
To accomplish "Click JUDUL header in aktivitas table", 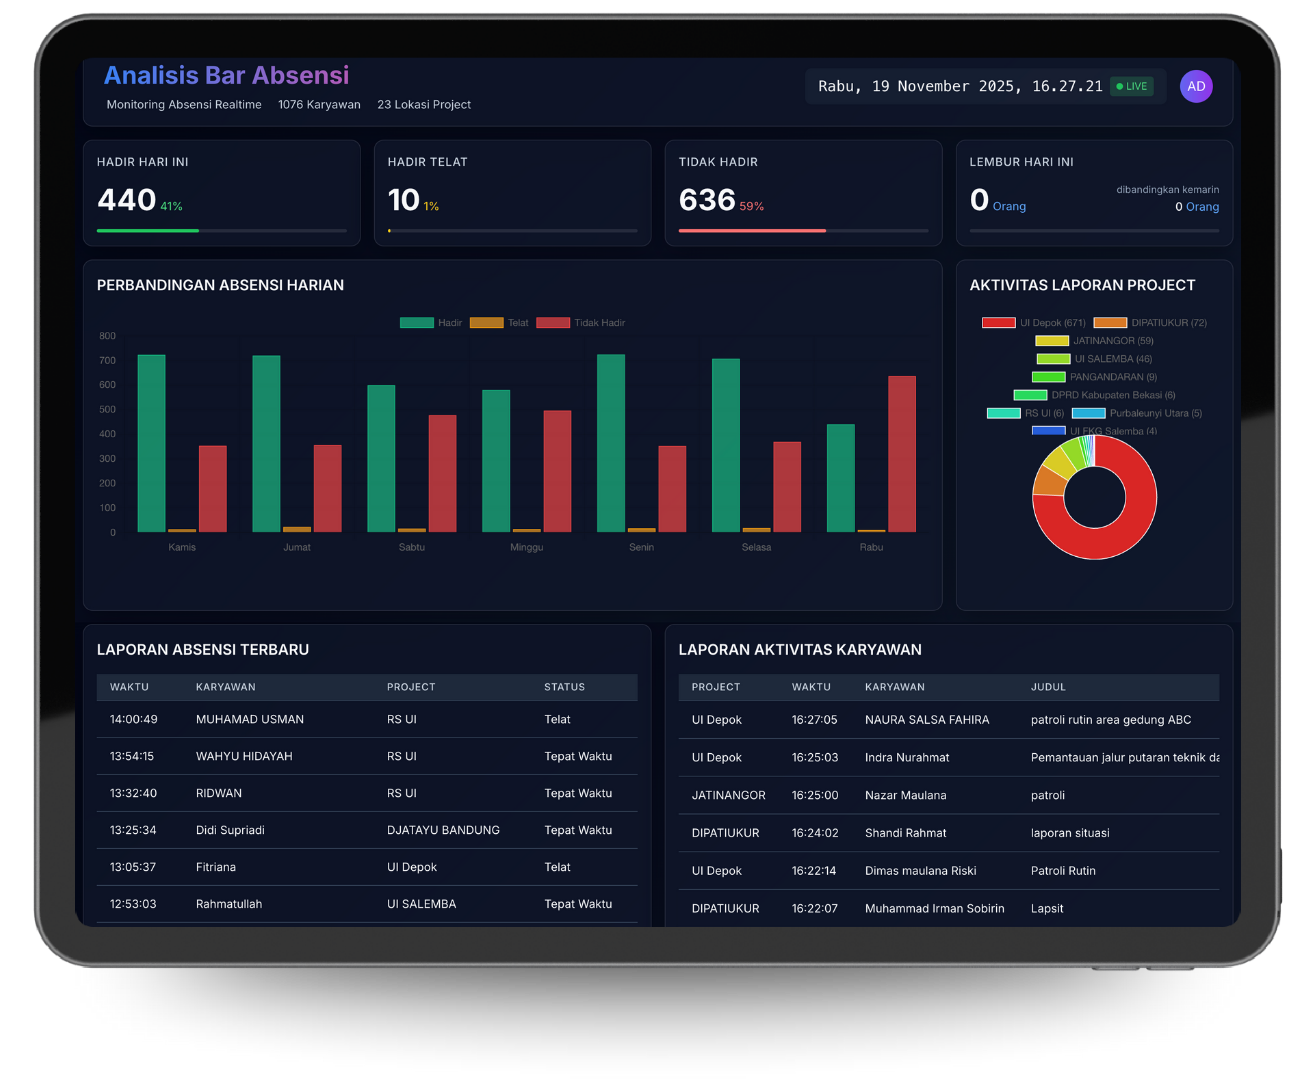I will 1048,687.
